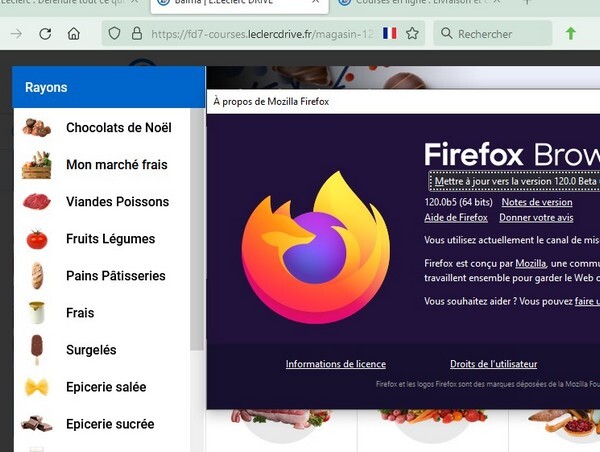
Task: Open the Droits de l'utilisateur link
Action: 494,364
